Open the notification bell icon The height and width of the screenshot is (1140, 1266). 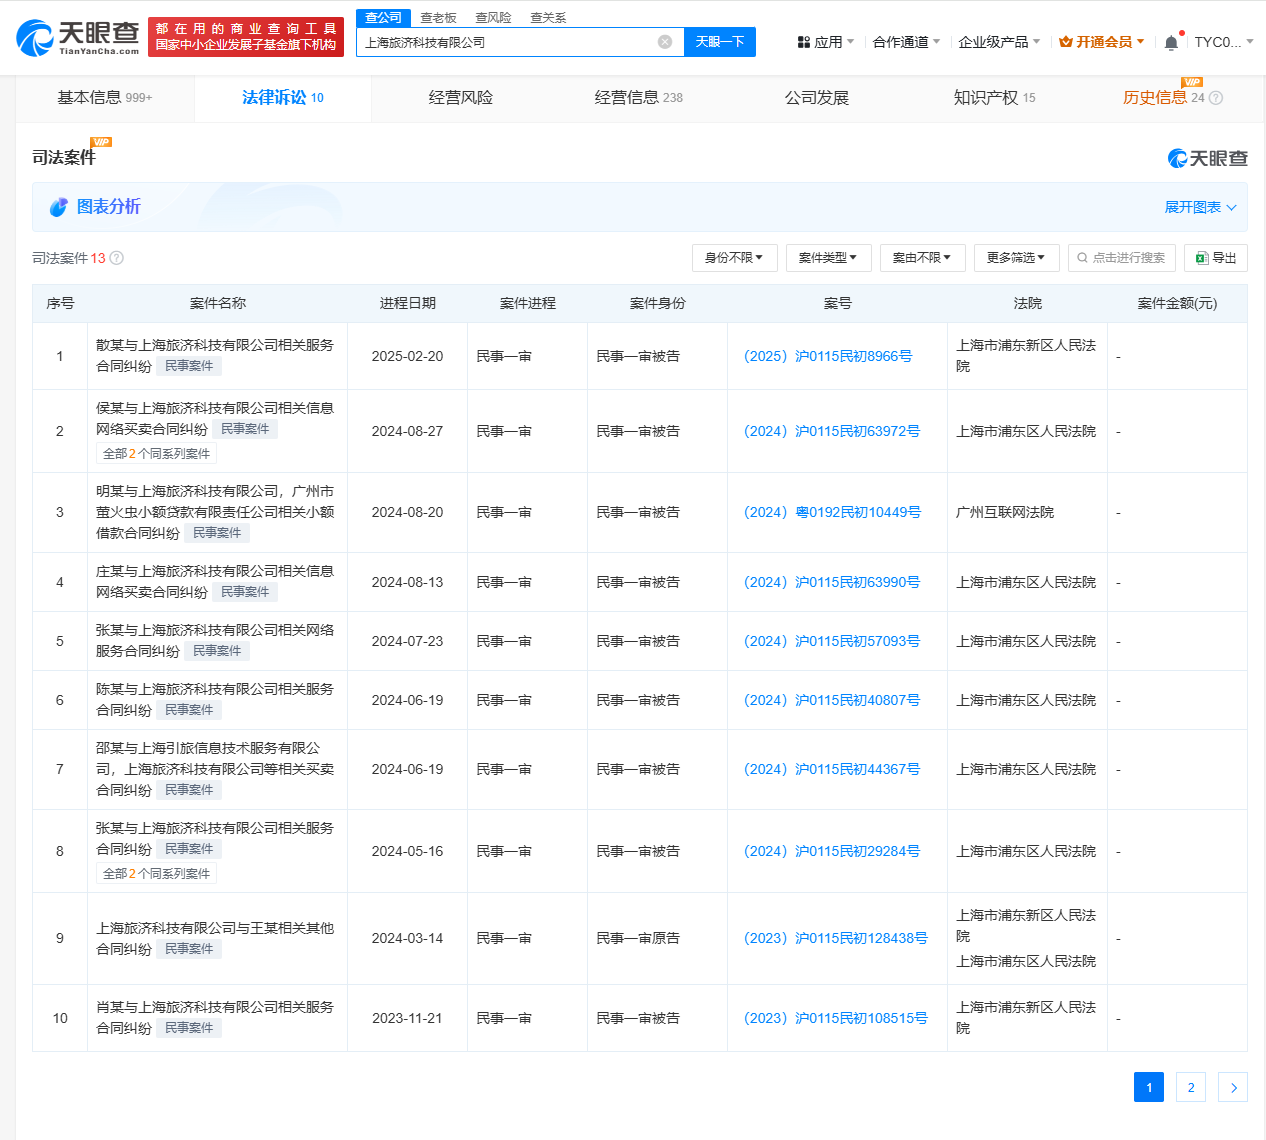click(x=1171, y=42)
